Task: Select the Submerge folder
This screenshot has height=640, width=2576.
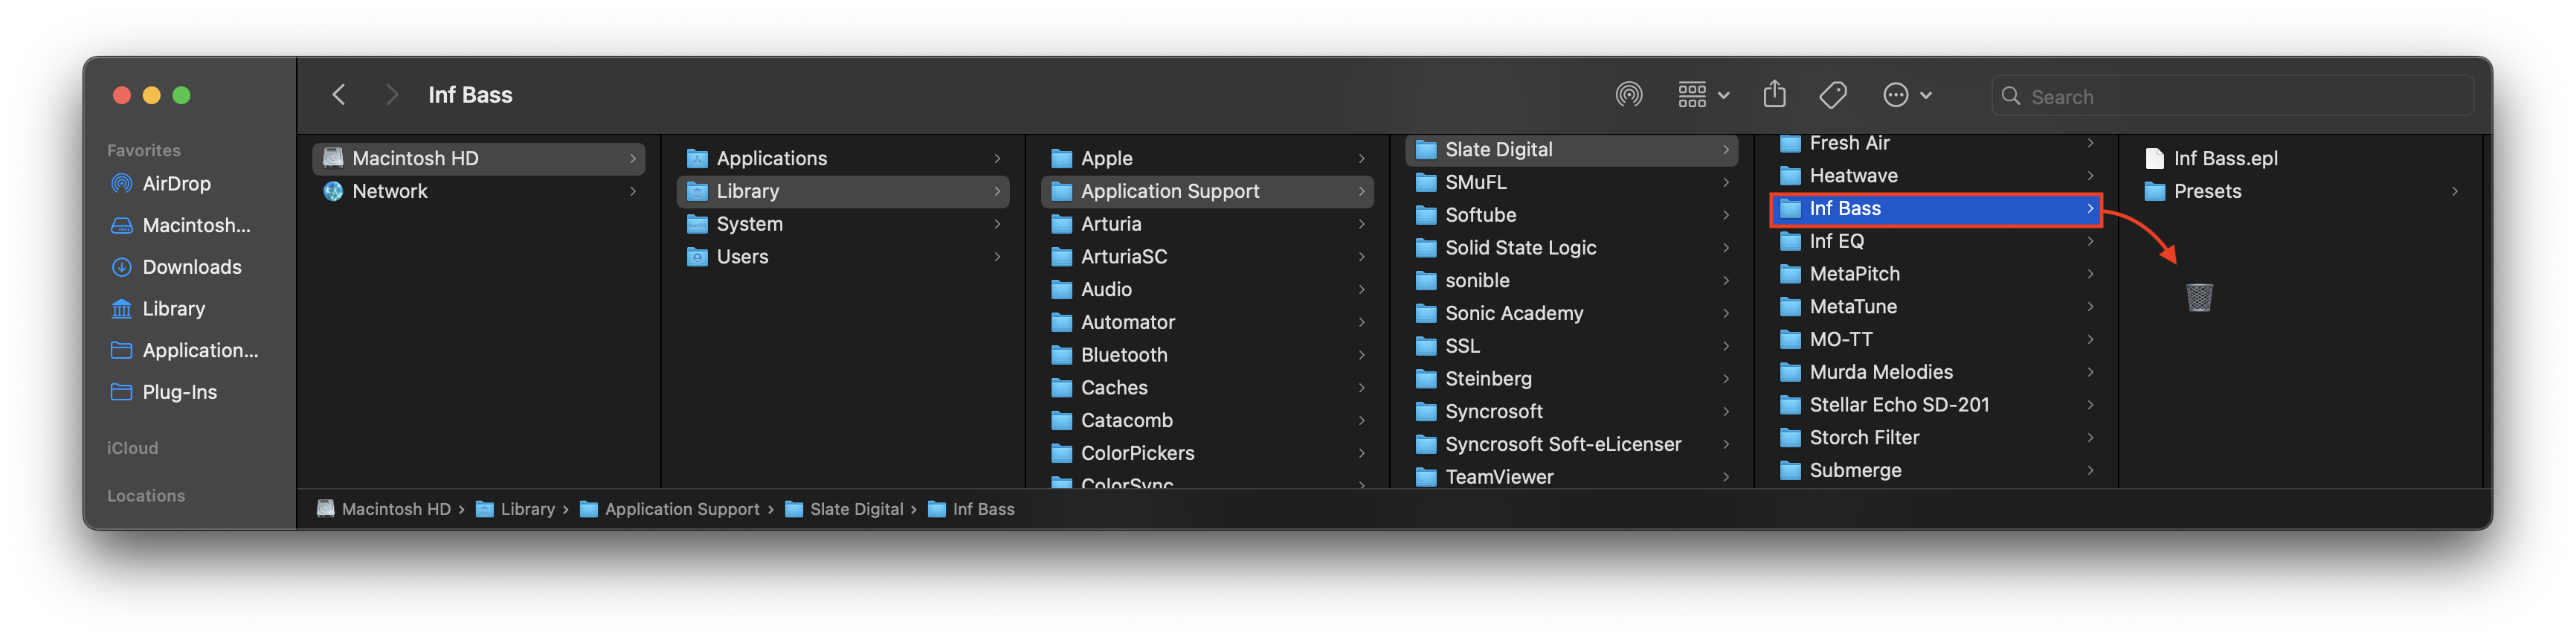Action: (1934, 471)
